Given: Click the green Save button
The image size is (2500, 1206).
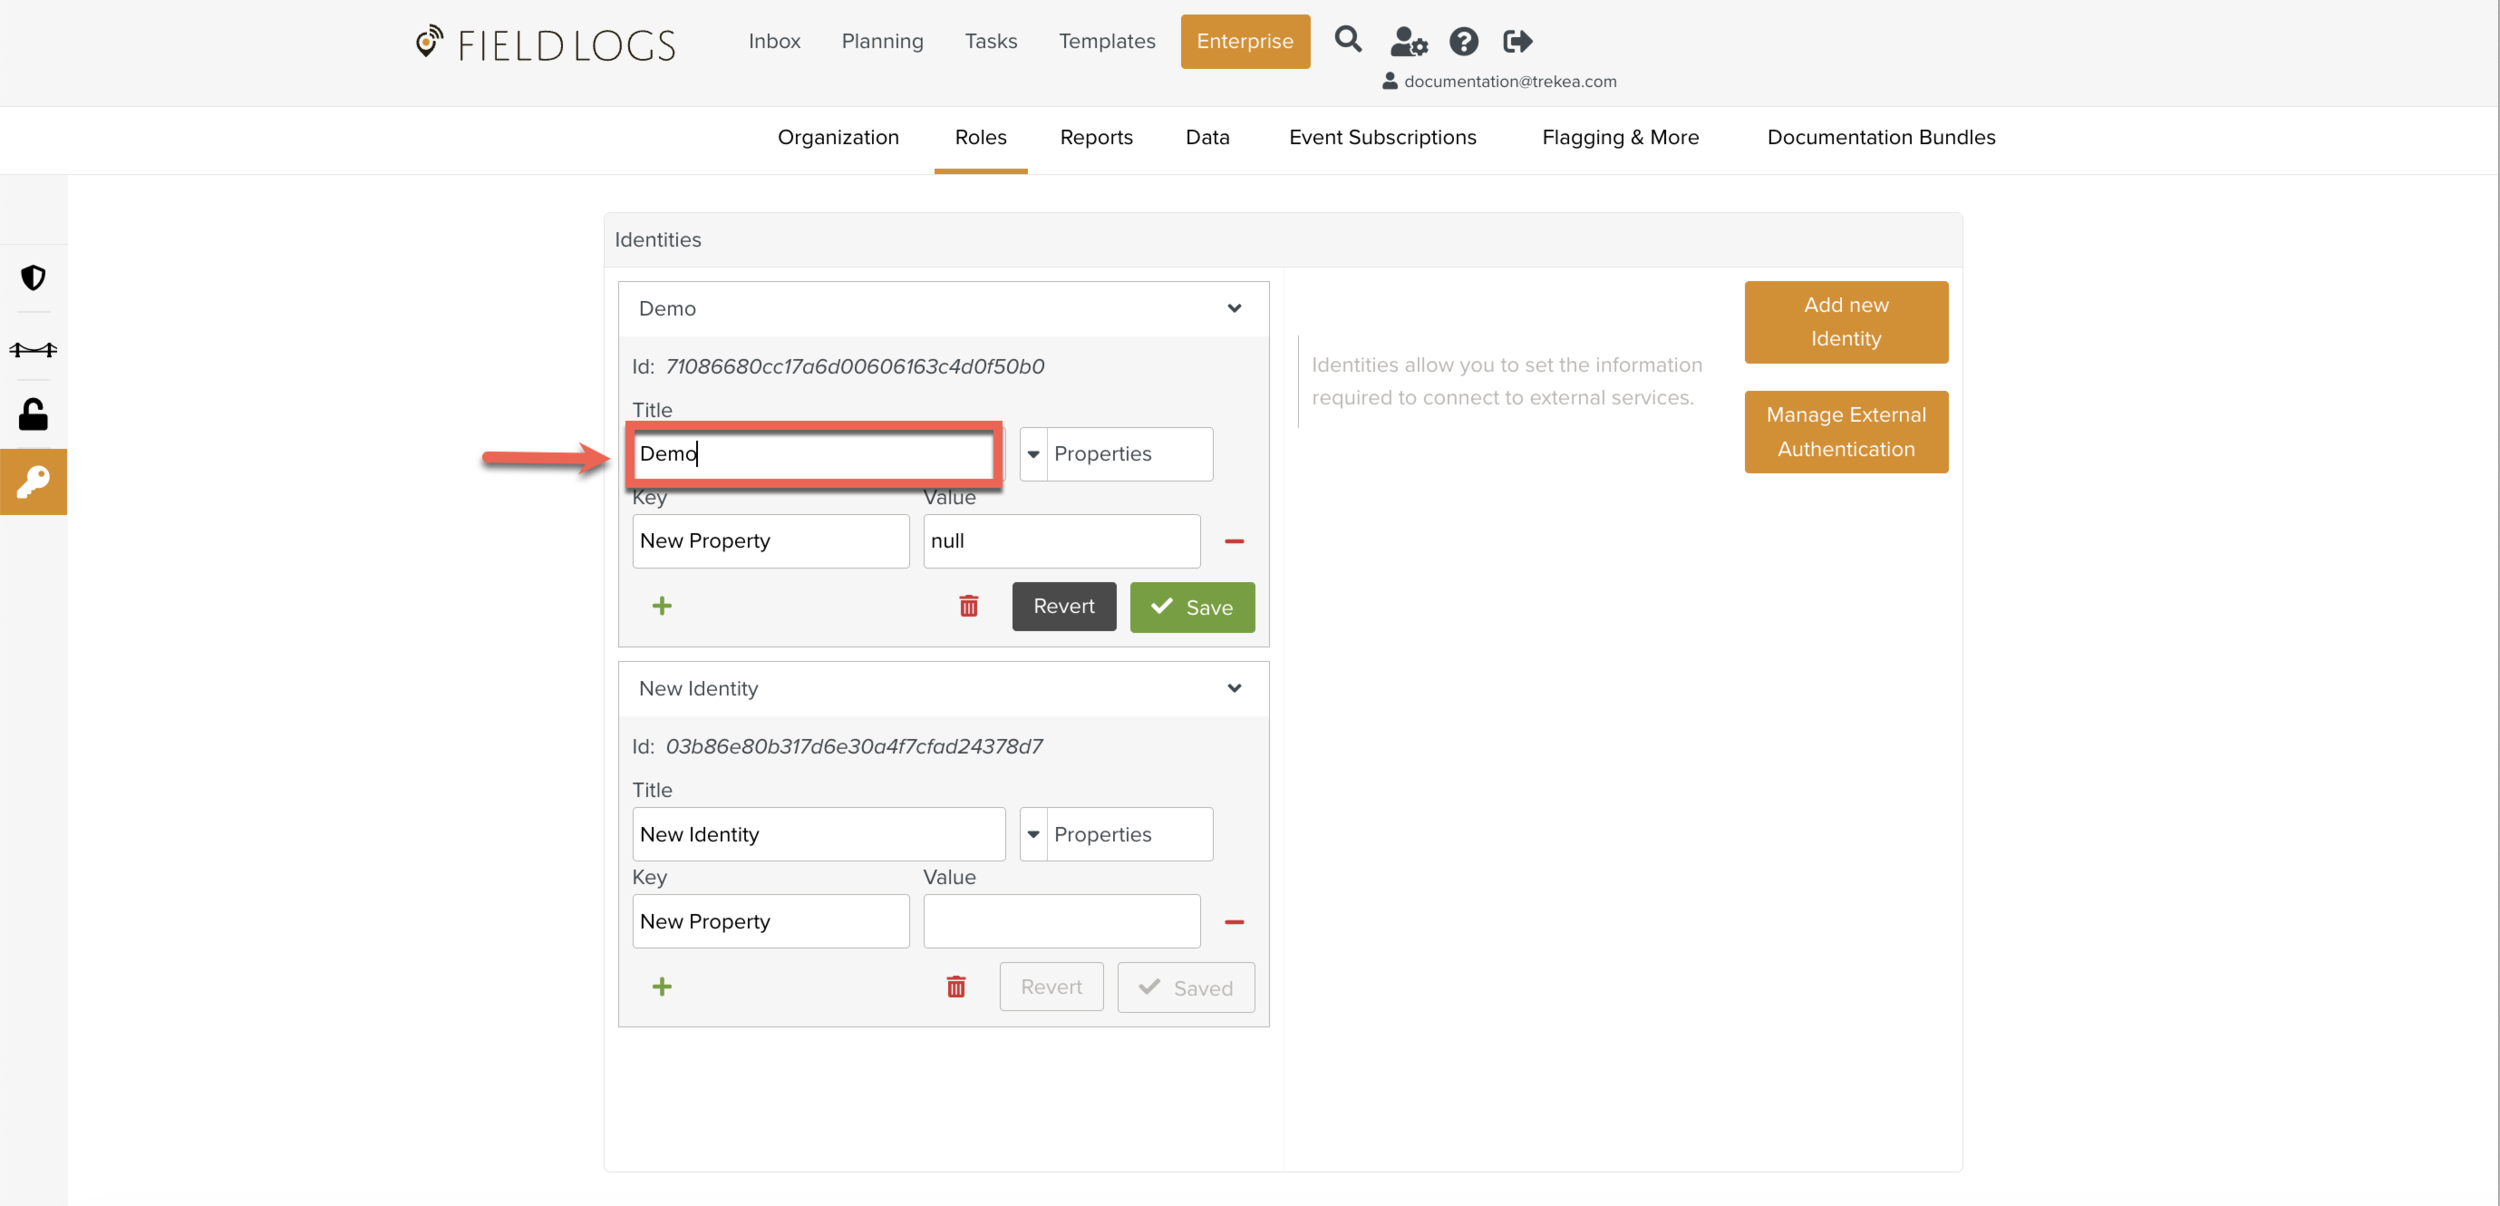Looking at the screenshot, I should pos(1192,607).
